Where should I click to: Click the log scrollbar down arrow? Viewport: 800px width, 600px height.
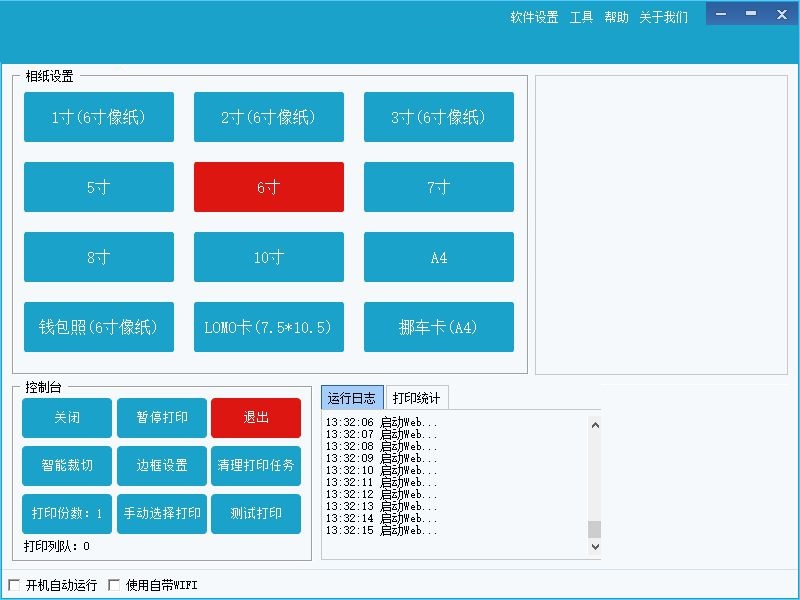[x=595, y=546]
